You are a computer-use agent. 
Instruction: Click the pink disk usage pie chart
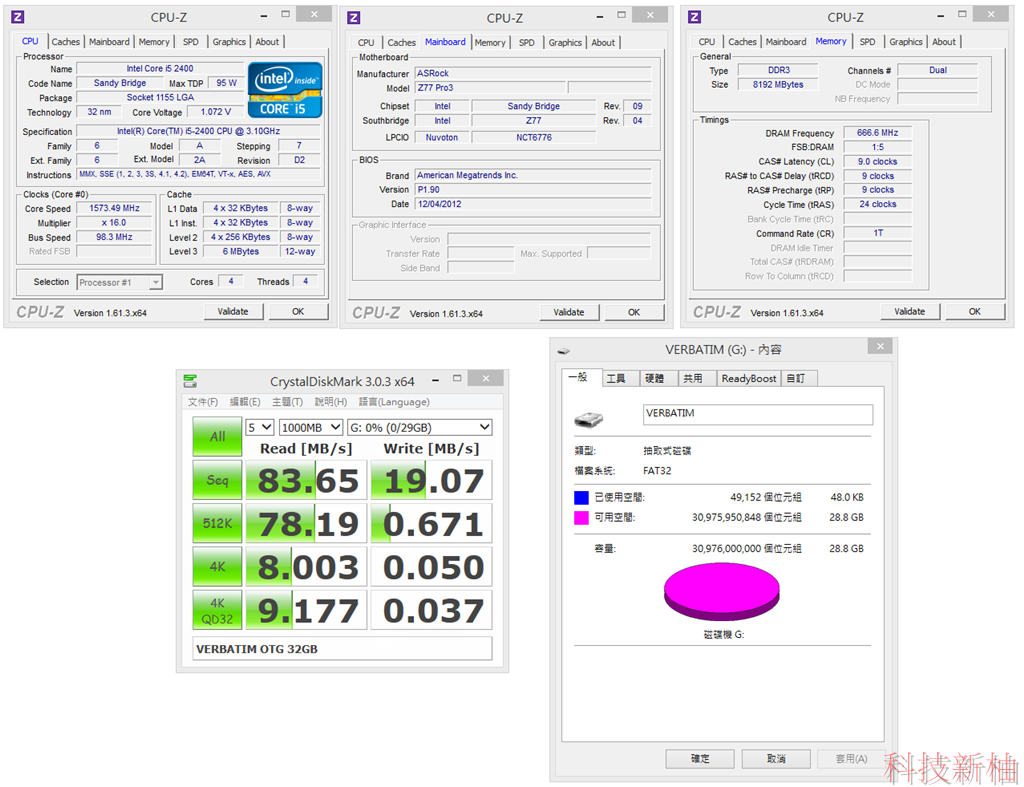(x=722, y=592)
